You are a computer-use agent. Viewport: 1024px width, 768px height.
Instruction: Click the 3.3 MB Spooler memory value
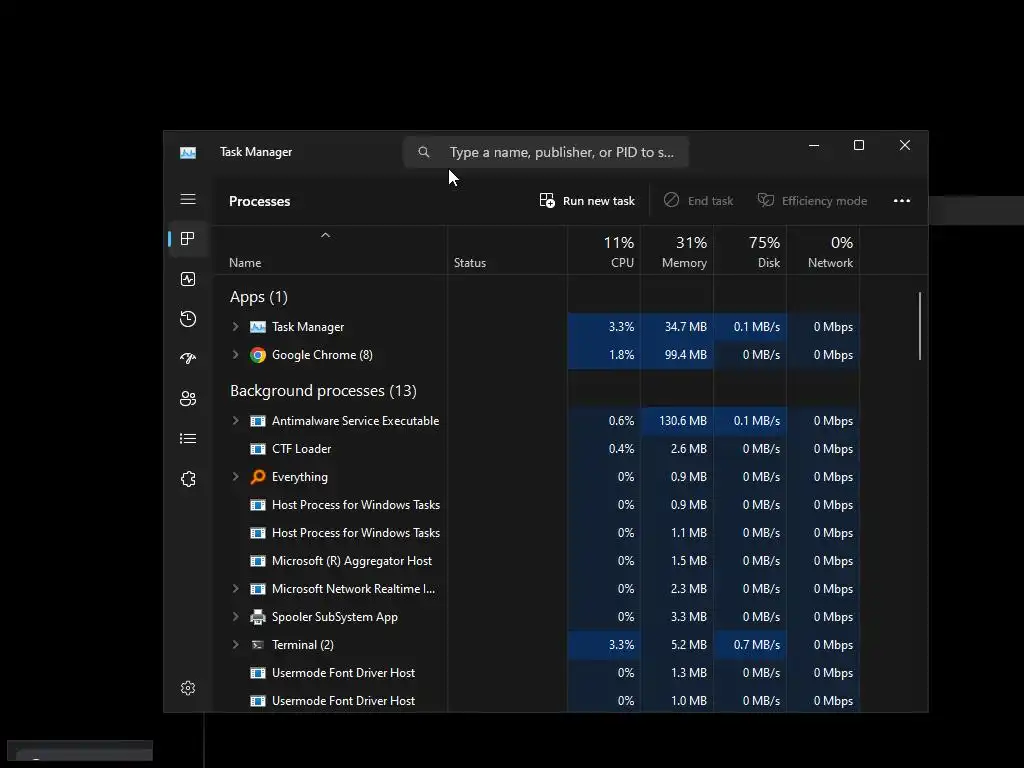coord(688,617)
